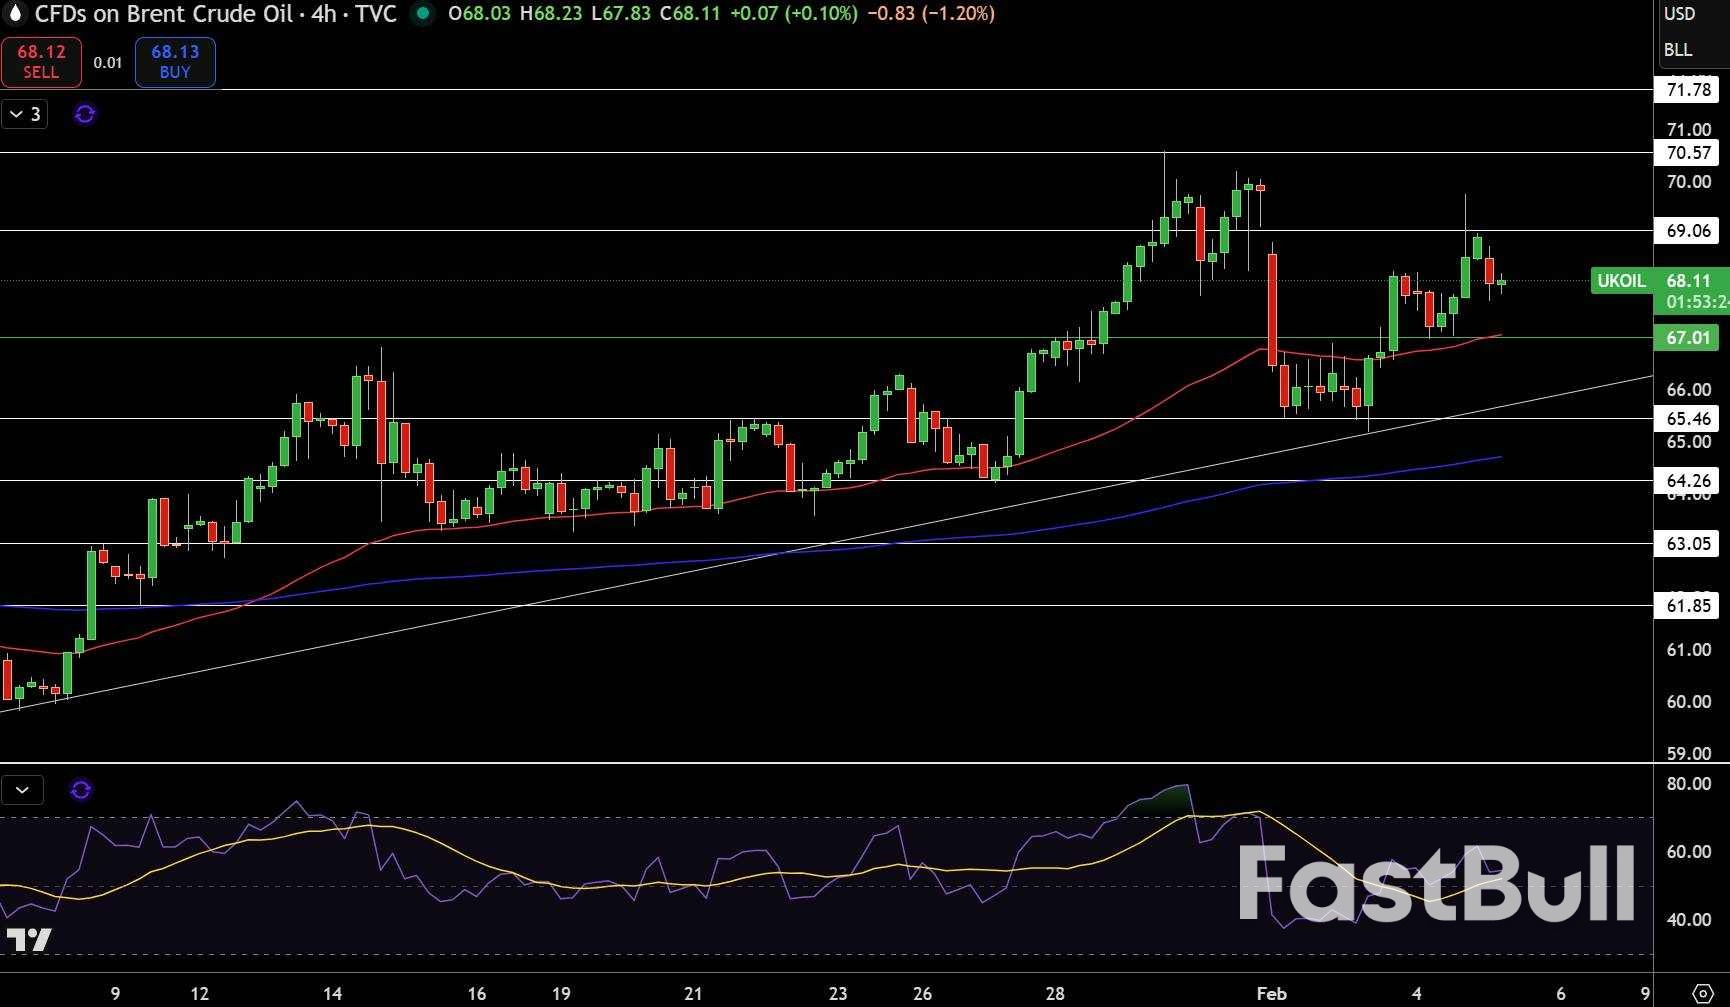Select the green 67.01 price level label
1730x1007 pixels.
click(1687, 338)
